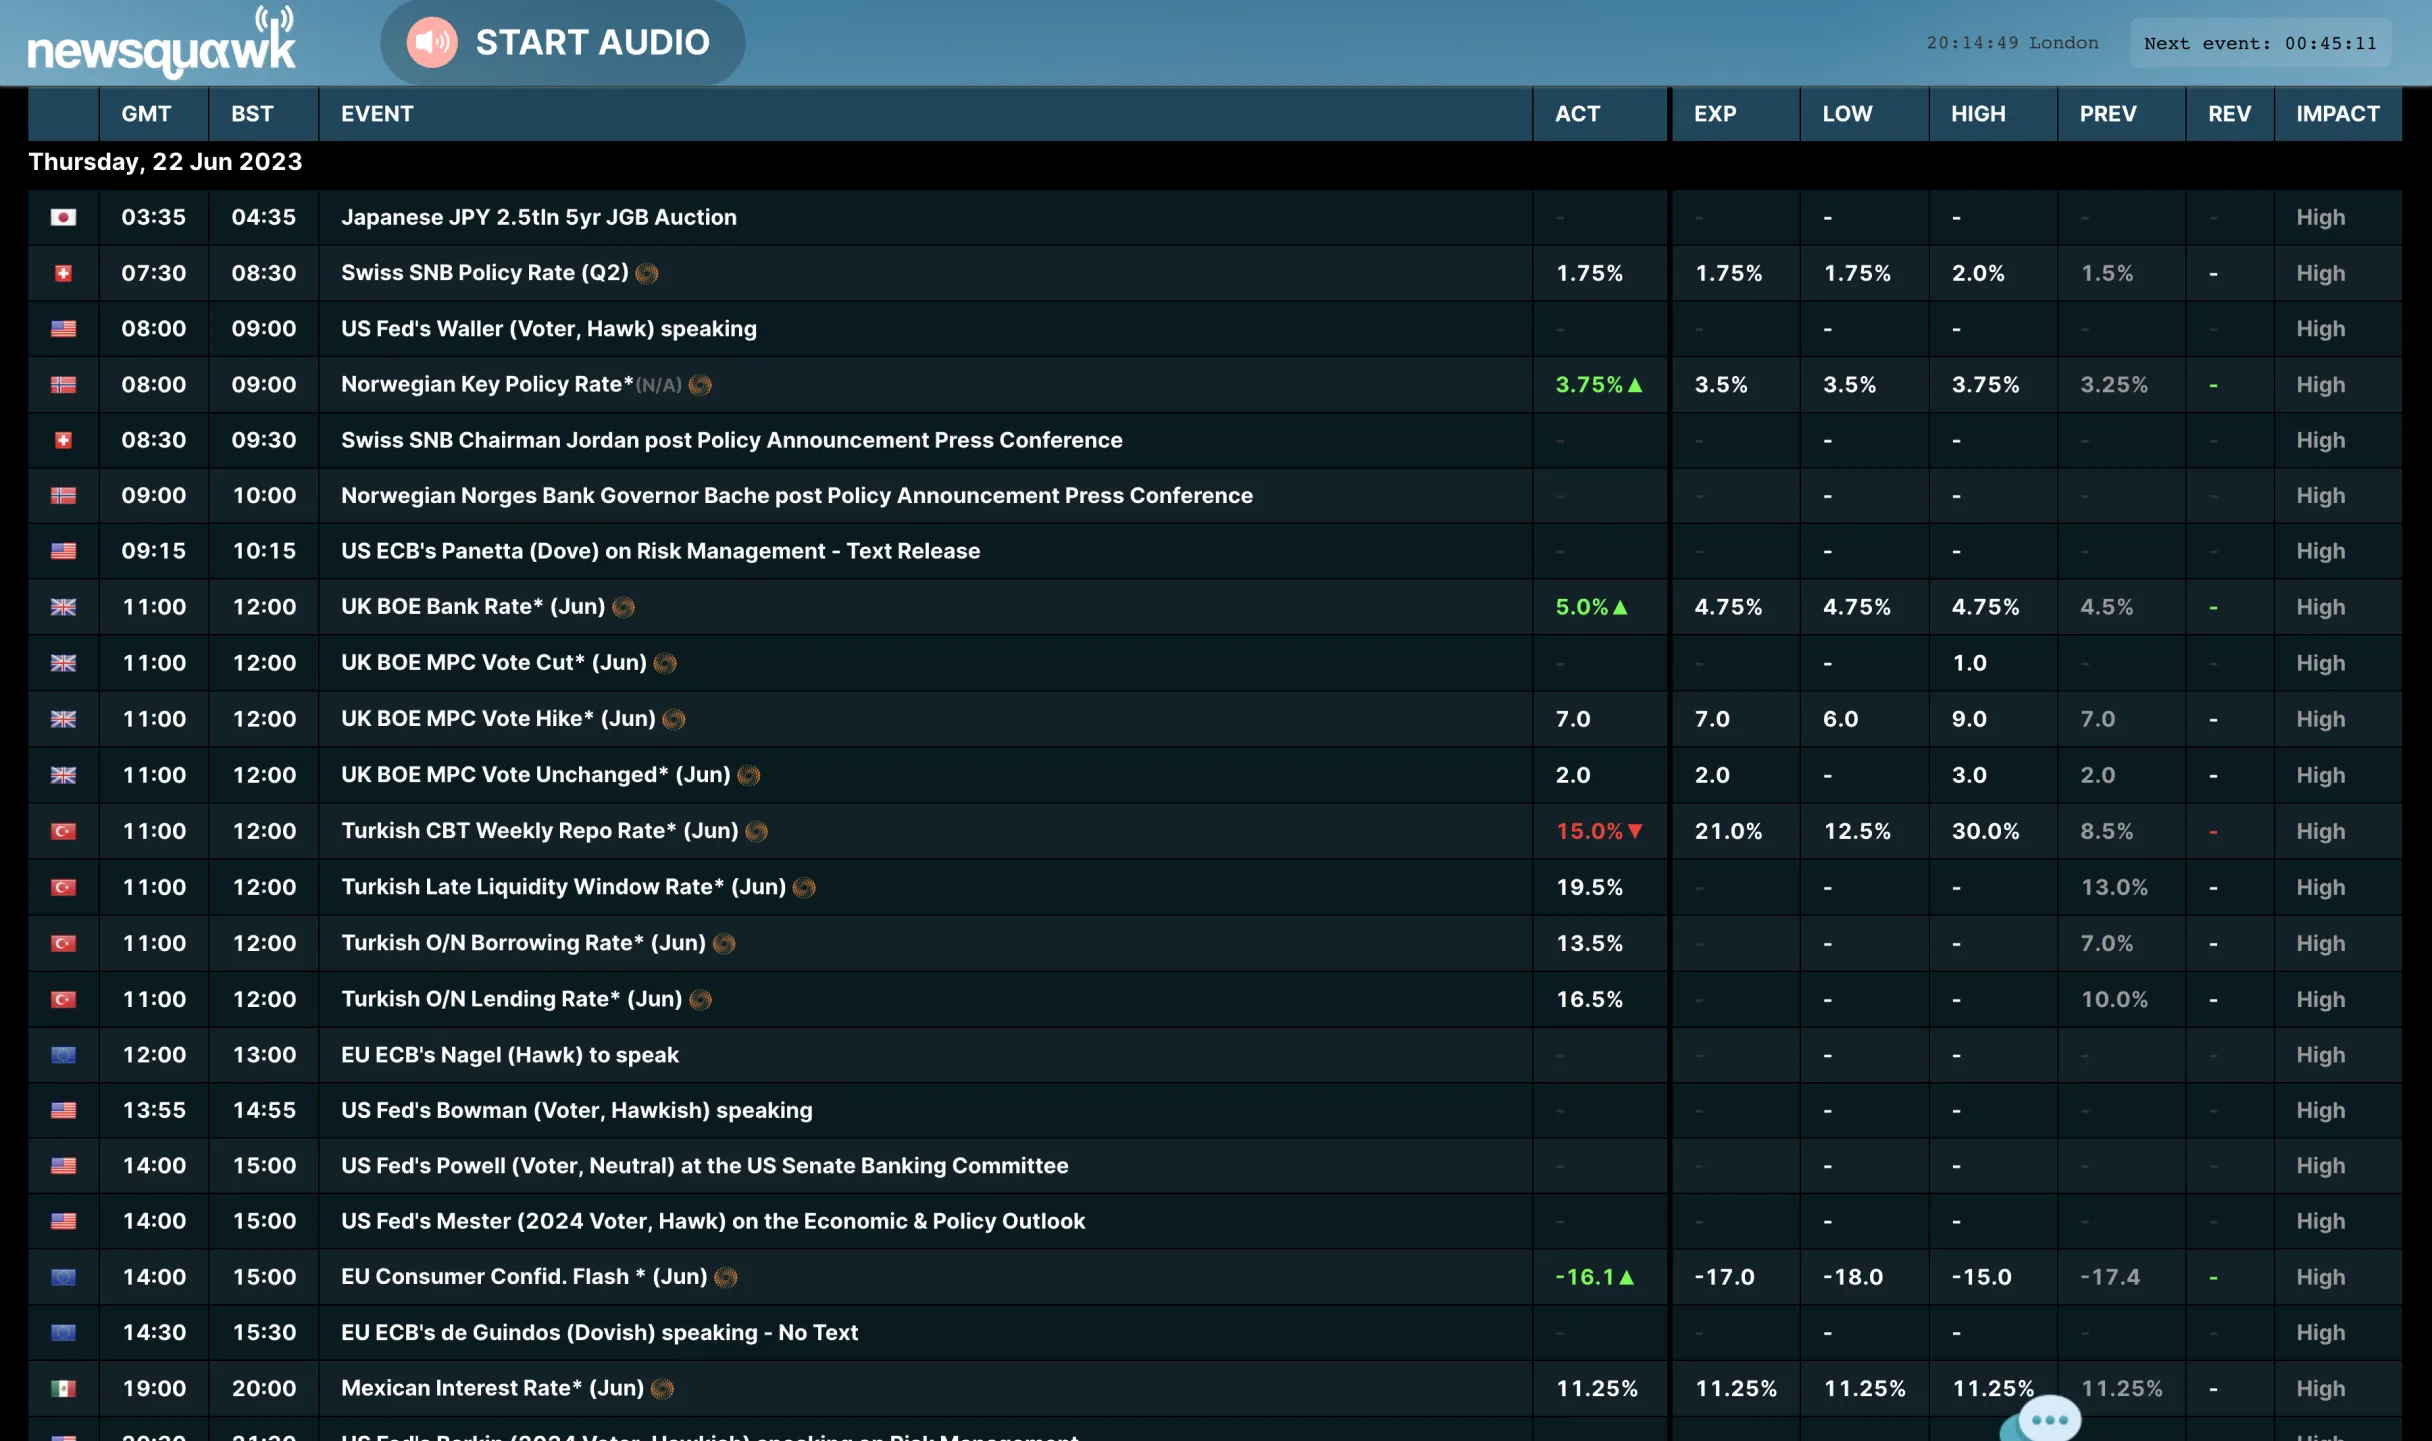Click the info icon beside Turkish CBT Weekly Repo Rate
This screenshot has width=2432, height=1441.
757,831
